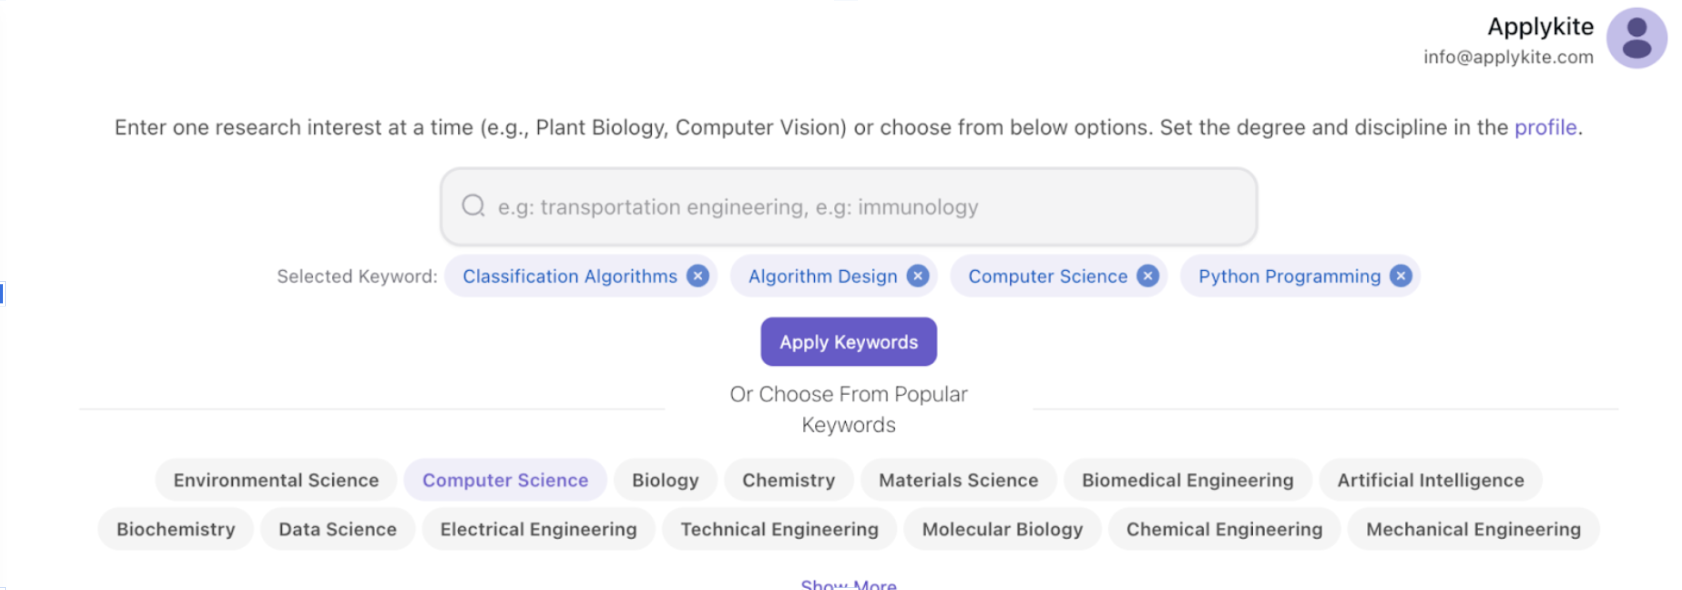Click the Apply Keywords button

(848, 342)
